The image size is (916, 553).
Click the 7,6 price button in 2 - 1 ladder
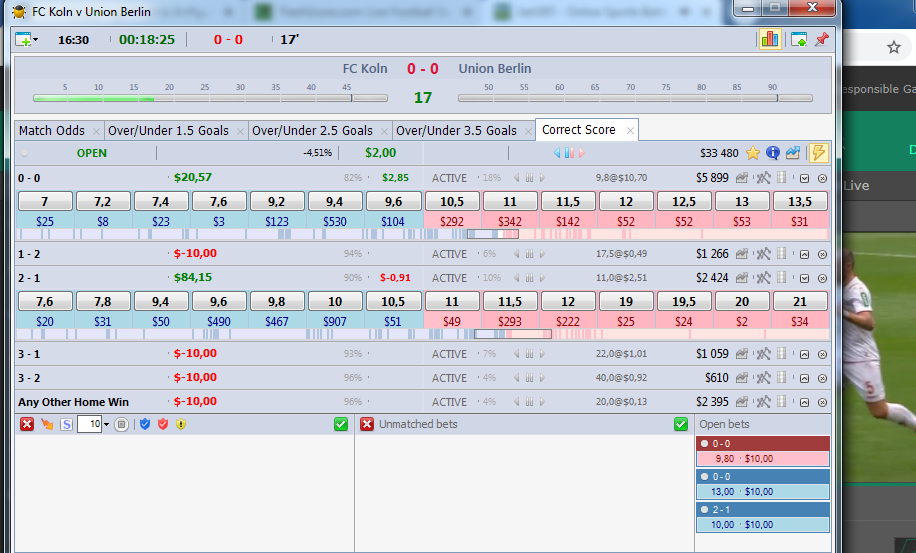pyautogui.click(x=44, y=301)
